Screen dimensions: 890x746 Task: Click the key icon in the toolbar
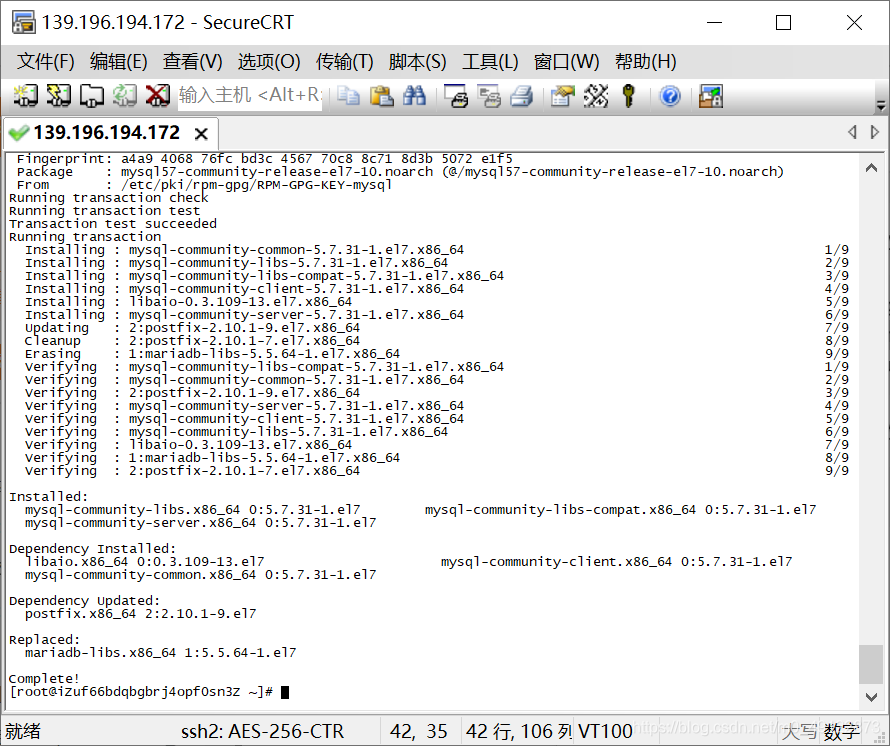coord(628,95)
